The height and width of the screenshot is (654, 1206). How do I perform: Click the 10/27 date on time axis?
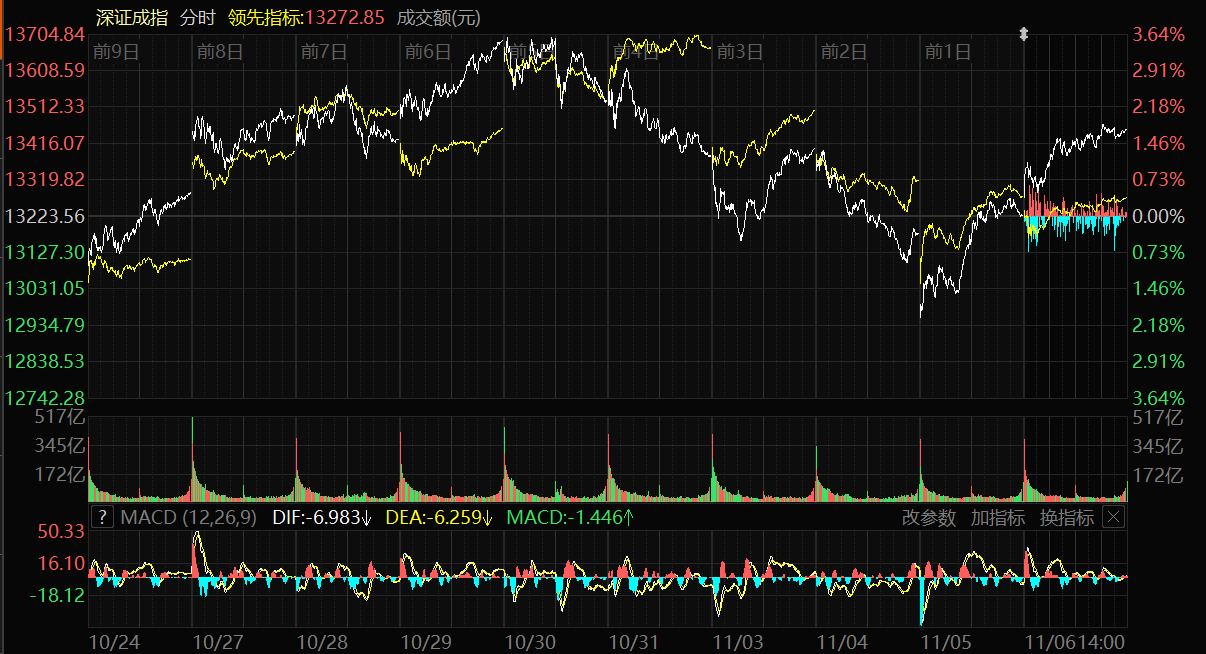216,640
